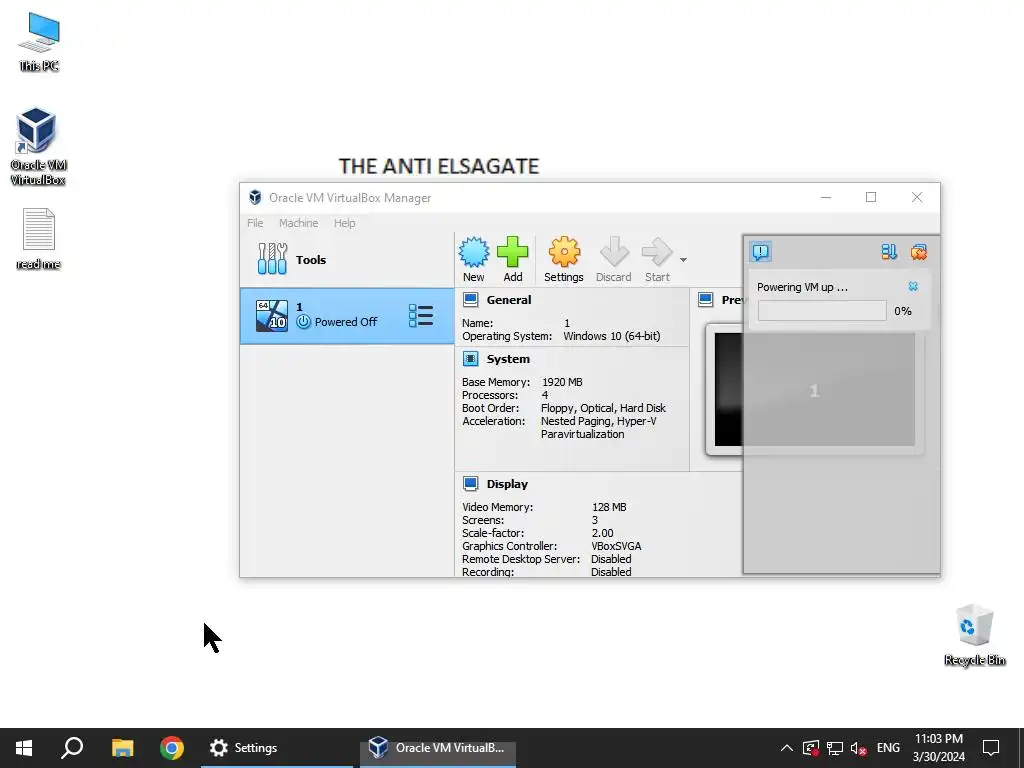The height and width of the screenshot is (768, 1024).
Task: Click the New virtual machine toolbar icon
Action: tap(473, 259)
